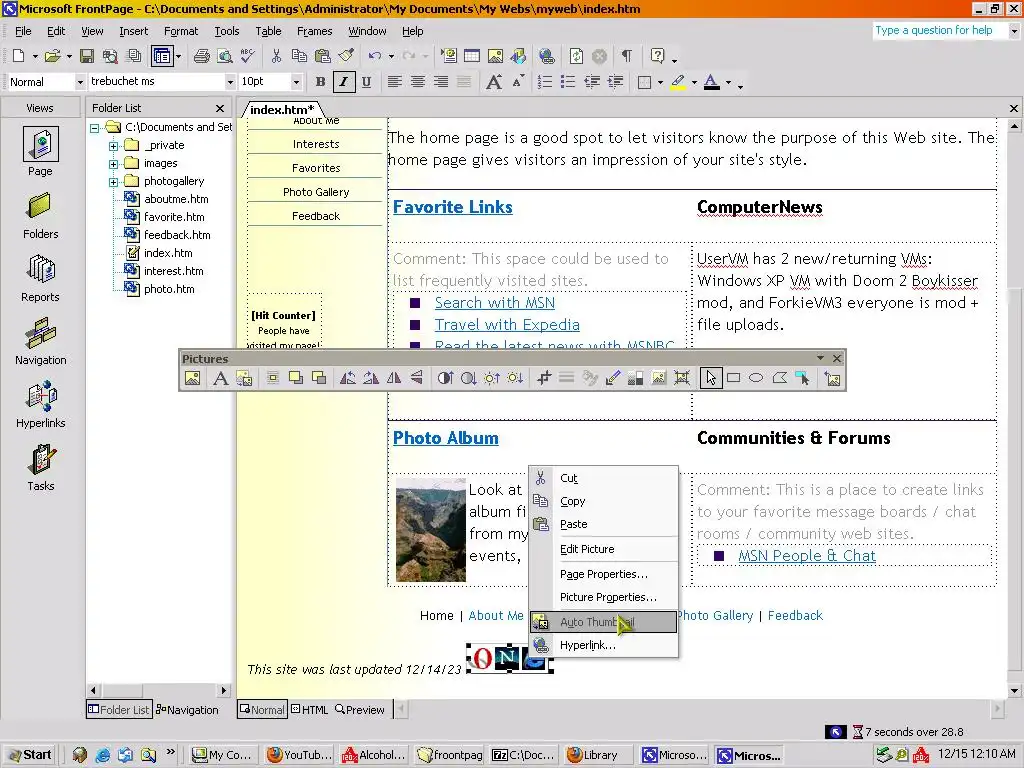1024x768 pixels.
Task: Switch to the HTML view tab
Action: [x=310, y=709]
